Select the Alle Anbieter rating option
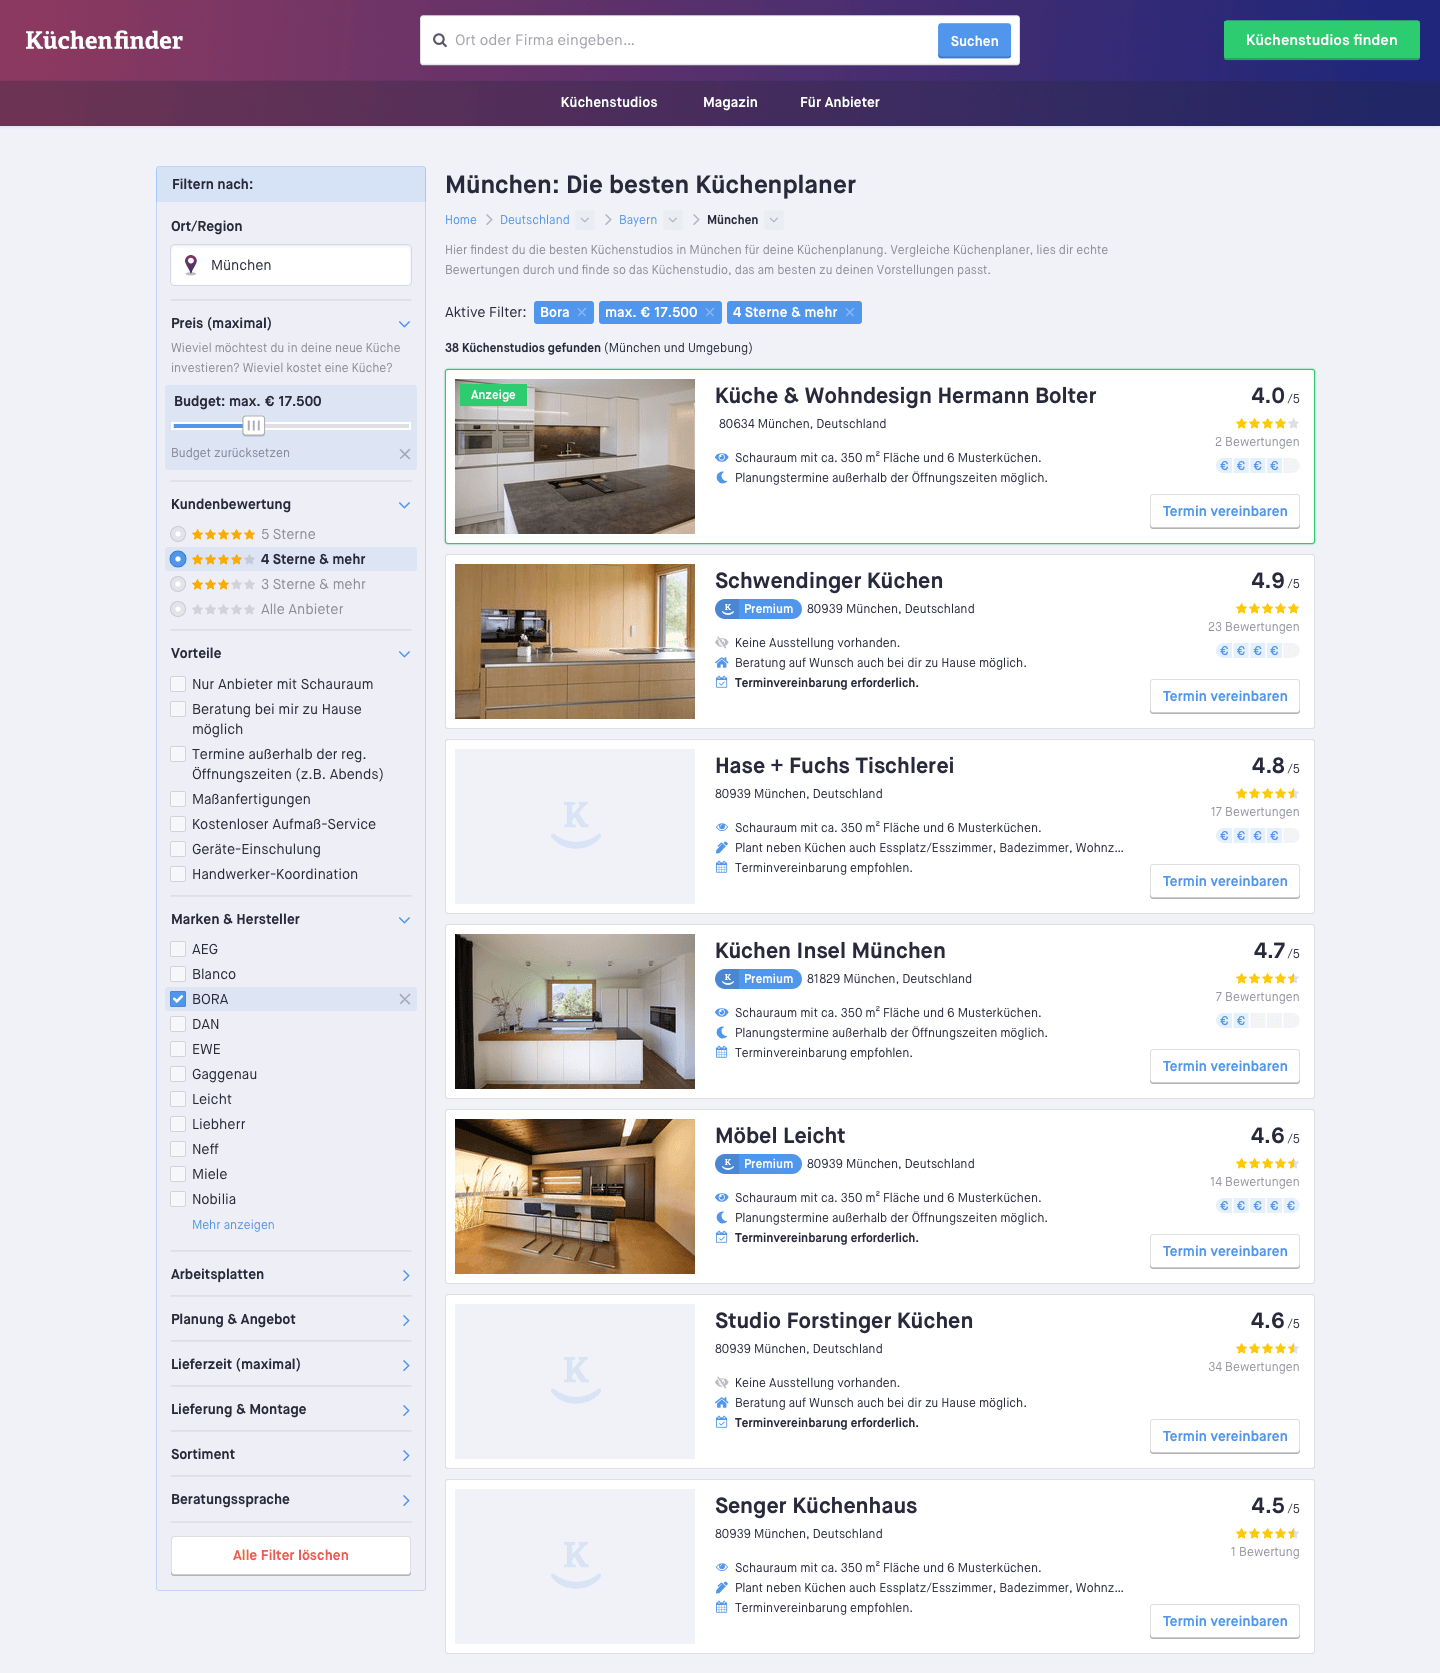1440x1673 pixels. coord(178,609)
